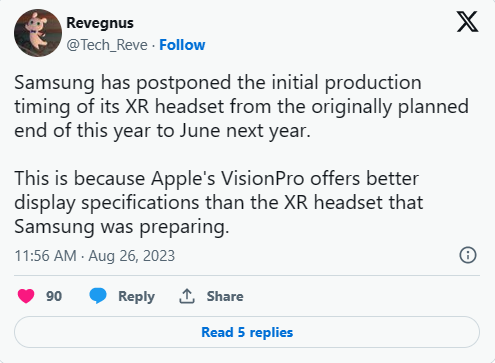The height and width of the screenshot is (363, 495).
Task: Select the Reply text label
Action: pos(137,296)
